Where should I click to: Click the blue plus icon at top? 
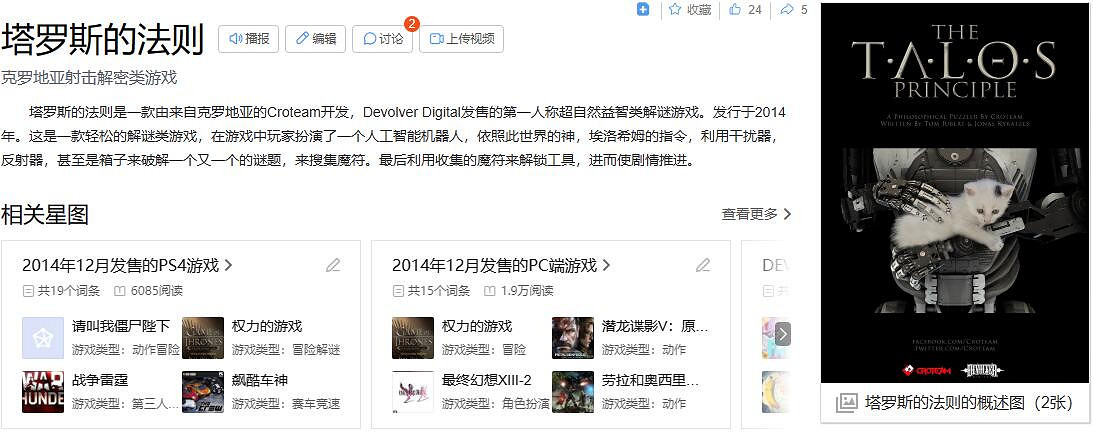(643, 9)
